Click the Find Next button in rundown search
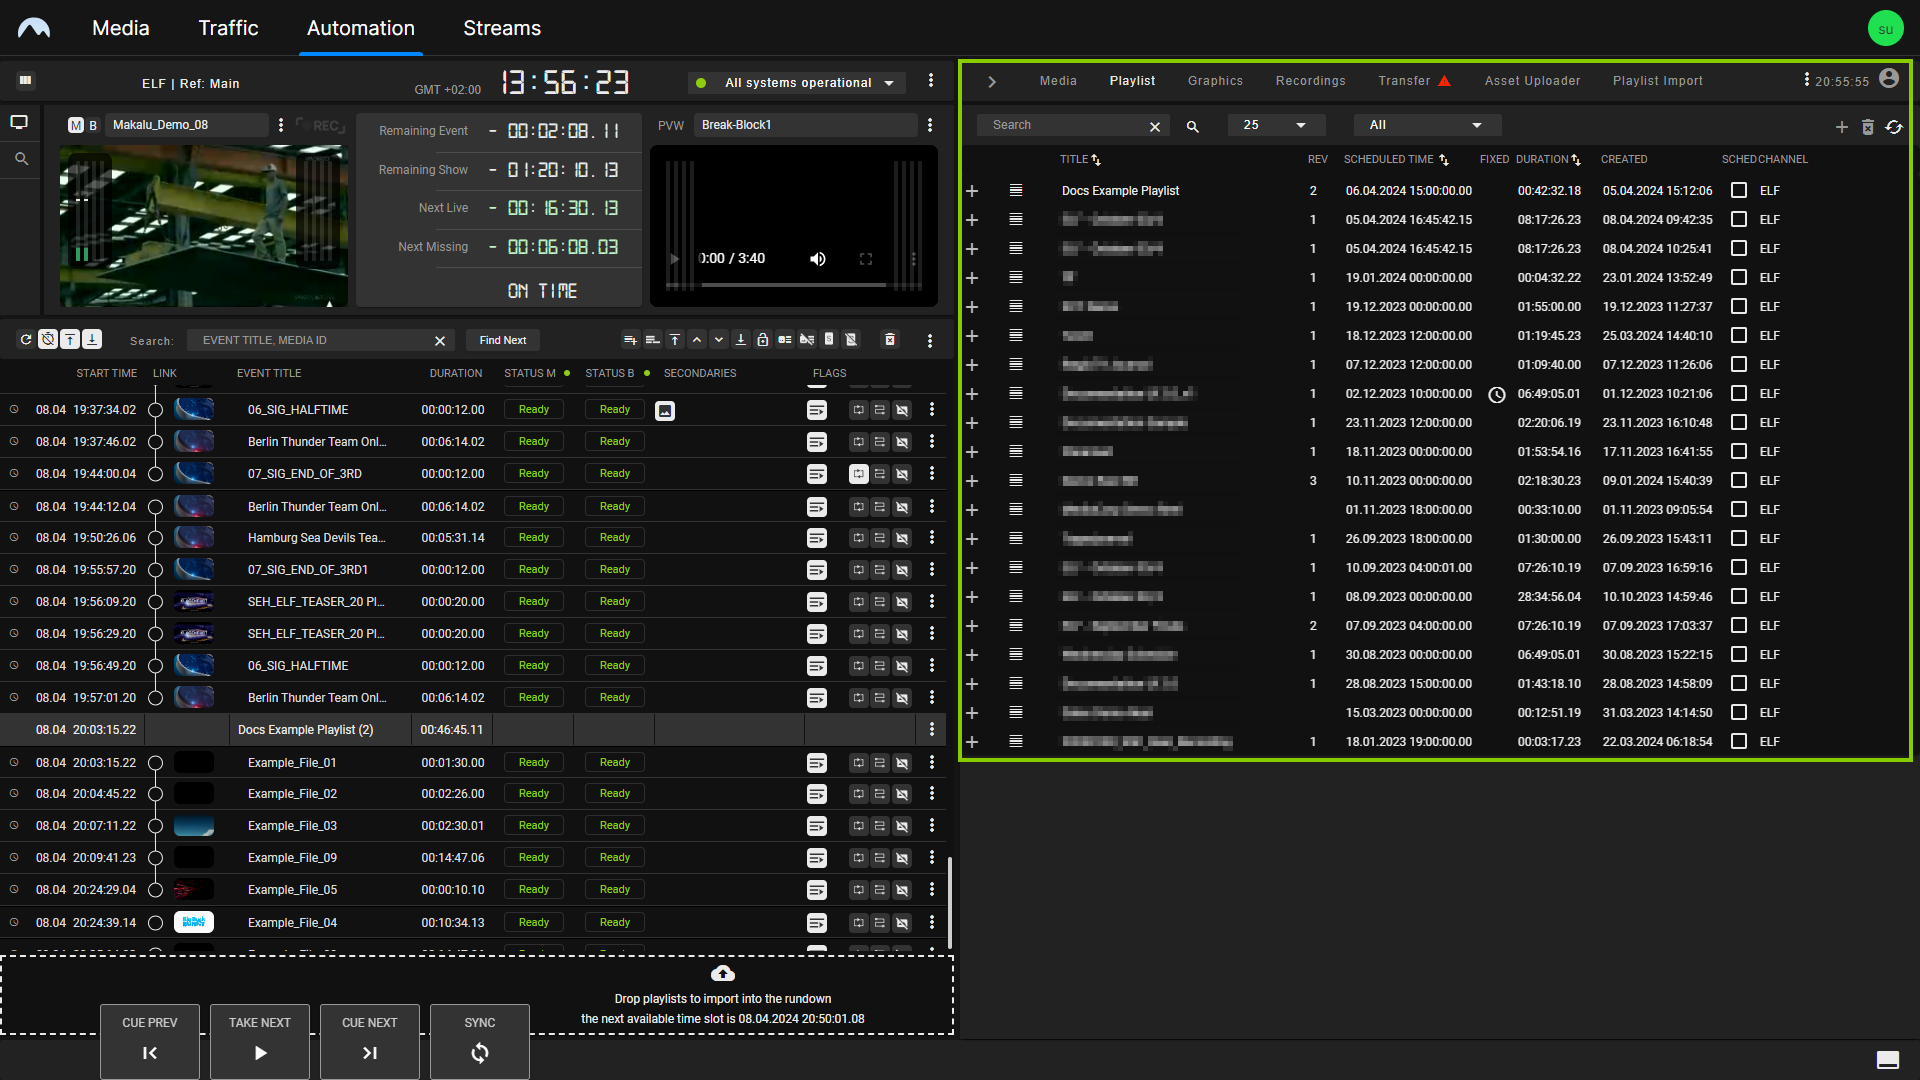Image resolution: width=1920 pixels, height=1080 pixels. (x=504, y=339)
